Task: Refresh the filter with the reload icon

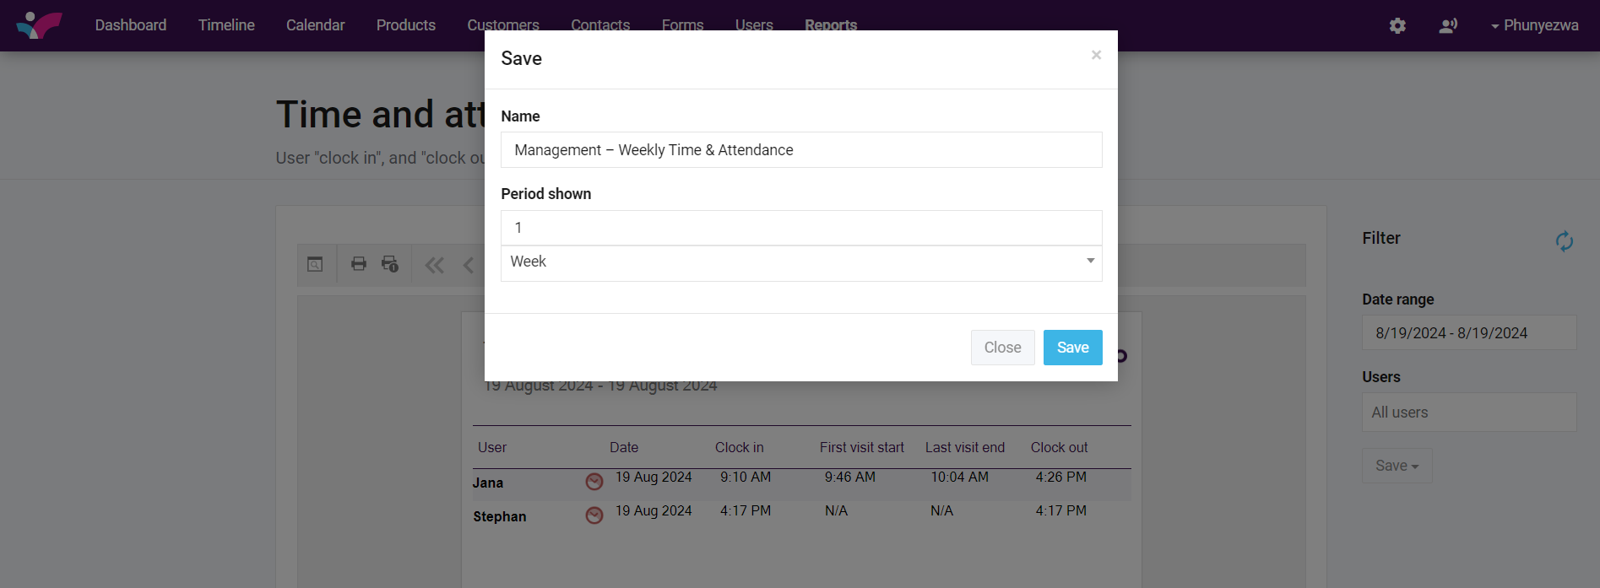Action: click(1564, 241)
